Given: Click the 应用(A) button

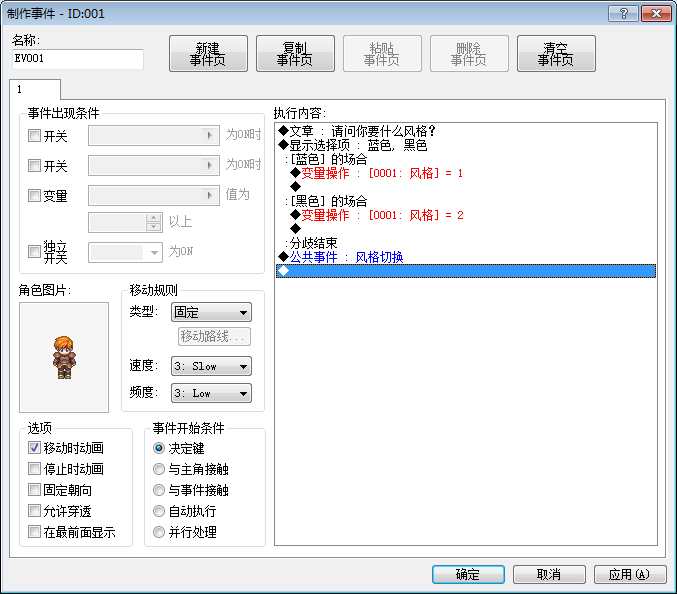Looking at the screenshot, I should (630, 575).
